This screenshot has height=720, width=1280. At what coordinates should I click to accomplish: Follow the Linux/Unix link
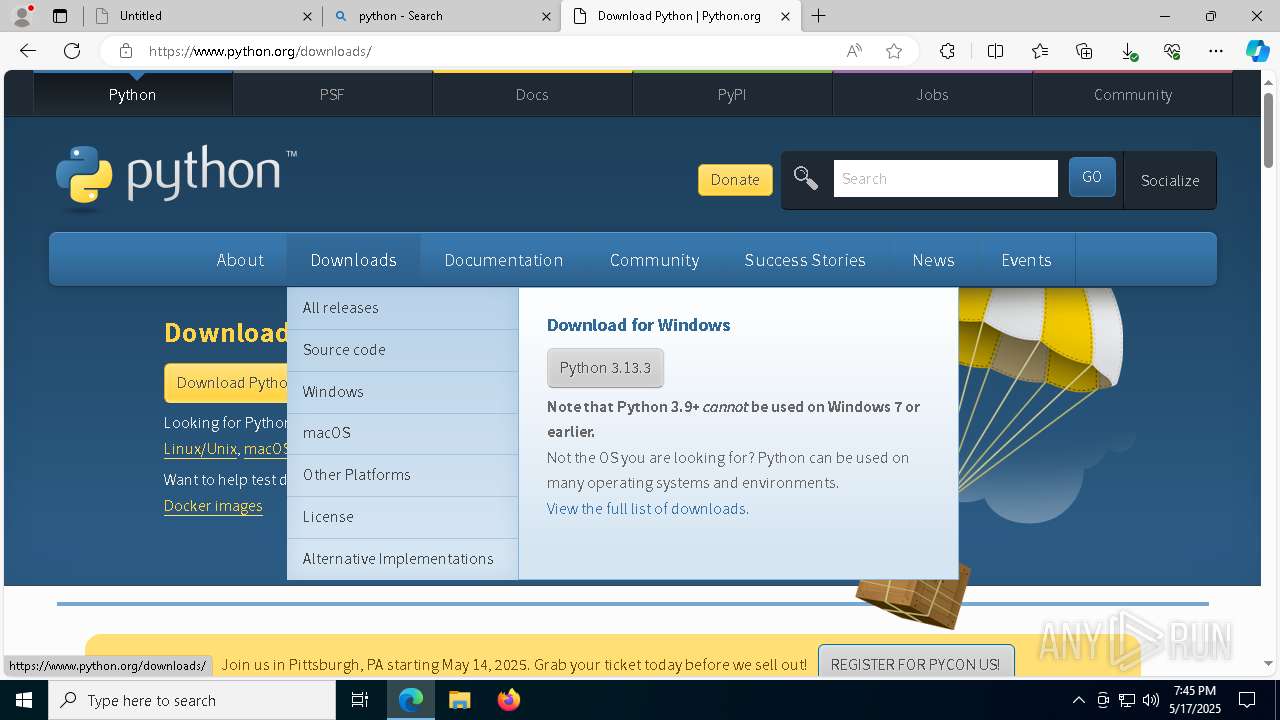coord(200,449)
